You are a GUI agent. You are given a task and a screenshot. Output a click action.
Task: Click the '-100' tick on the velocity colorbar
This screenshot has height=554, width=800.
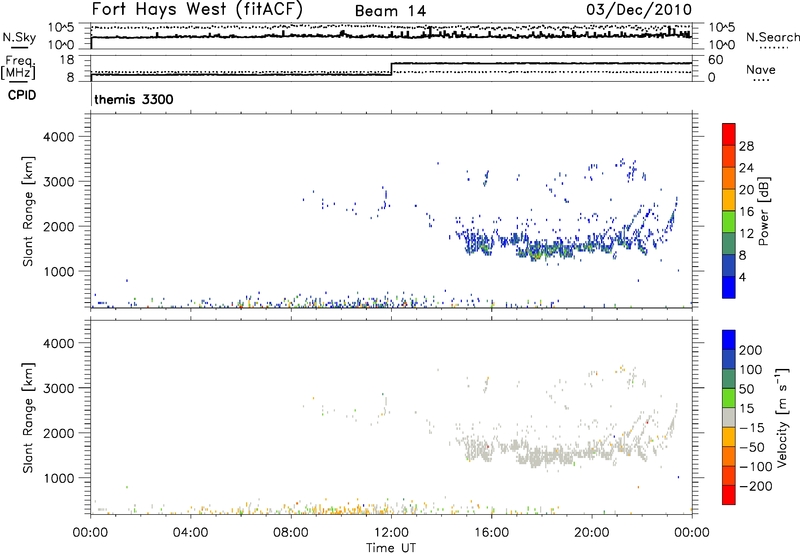(756, 467)
